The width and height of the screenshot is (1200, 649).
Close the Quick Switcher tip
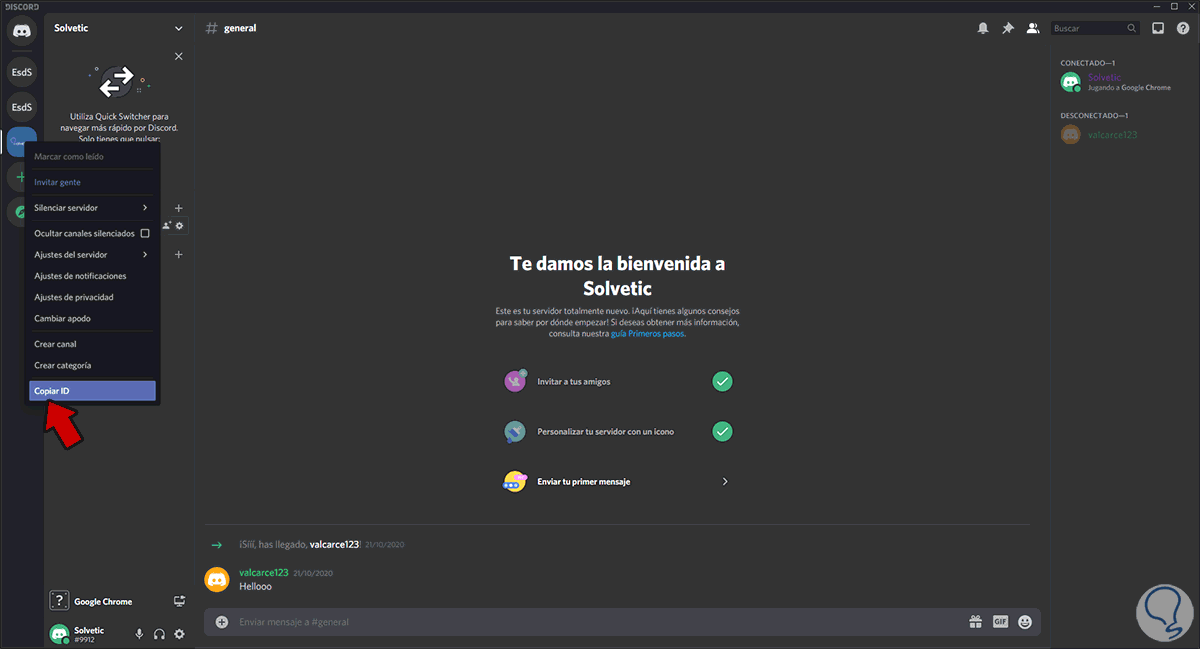(x=179, y=56)
